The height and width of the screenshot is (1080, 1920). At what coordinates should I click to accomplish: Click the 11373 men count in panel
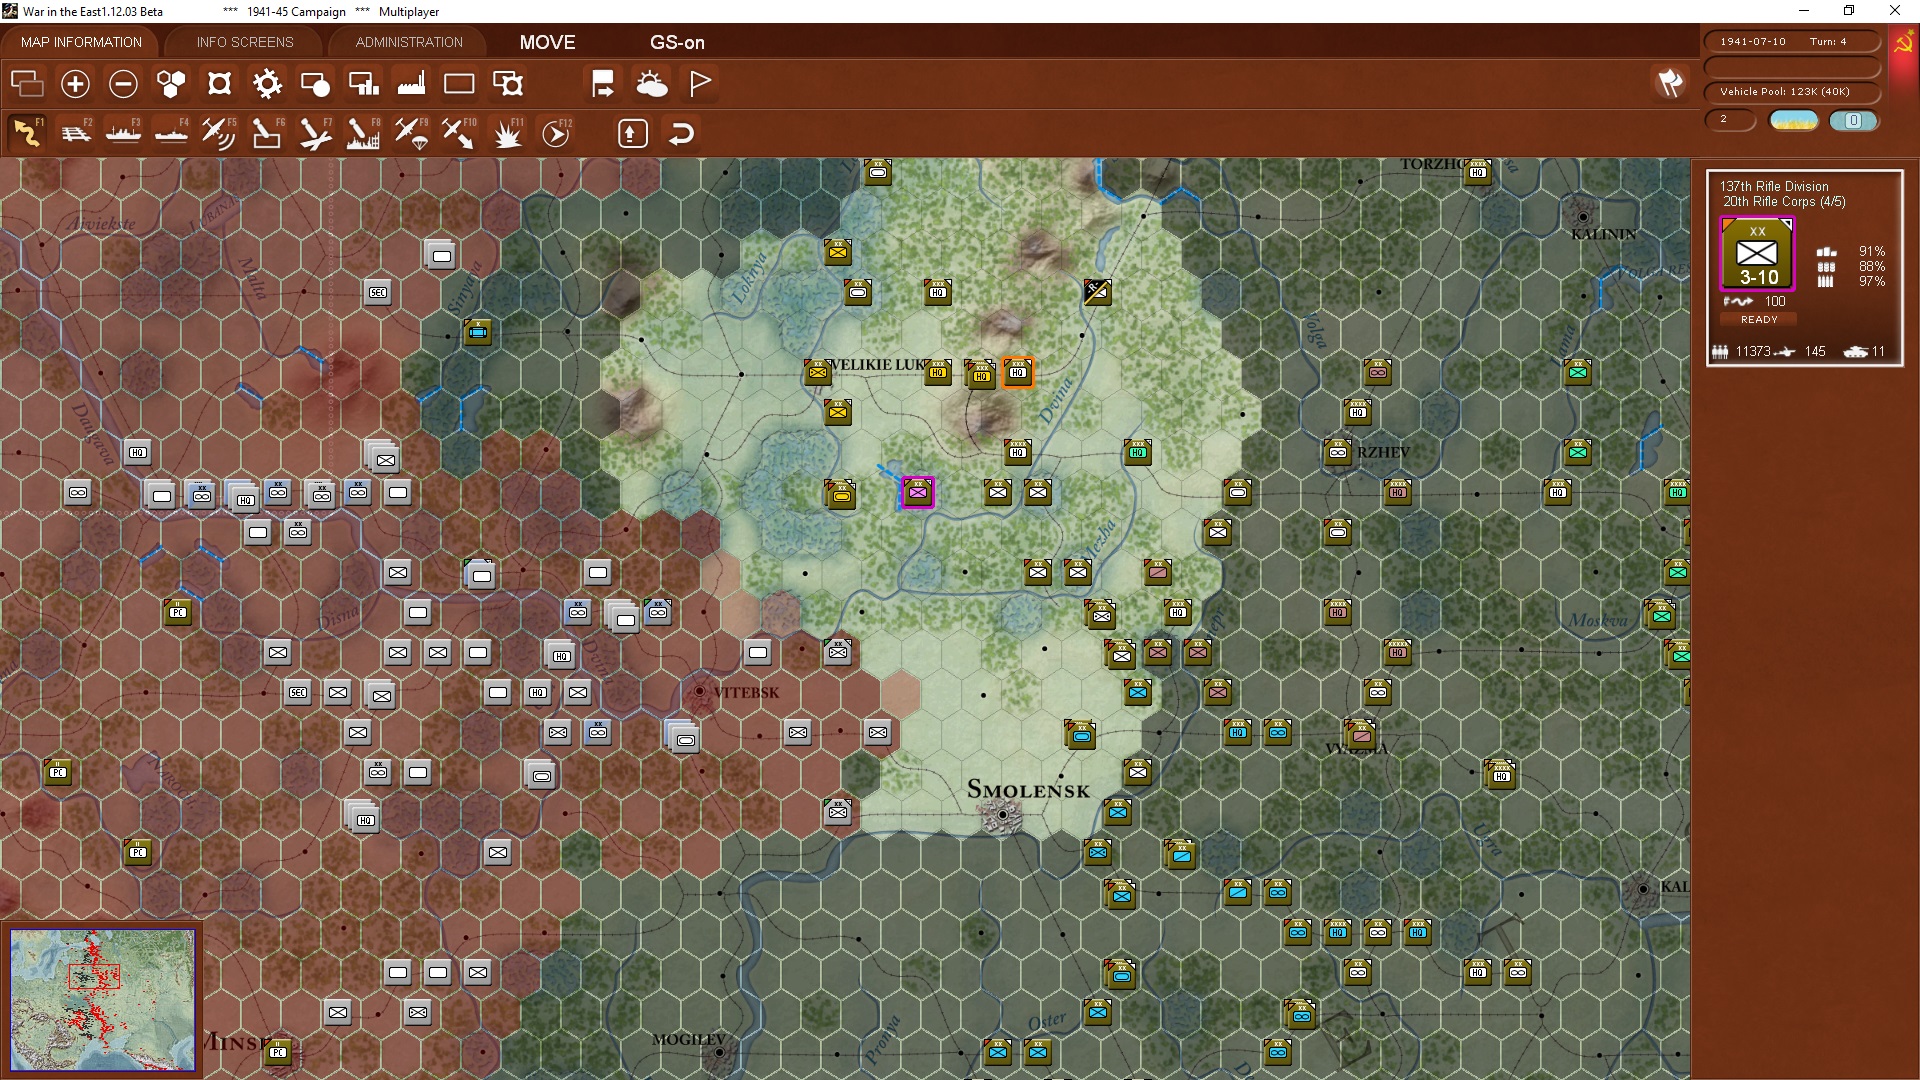pos(1752,351)
